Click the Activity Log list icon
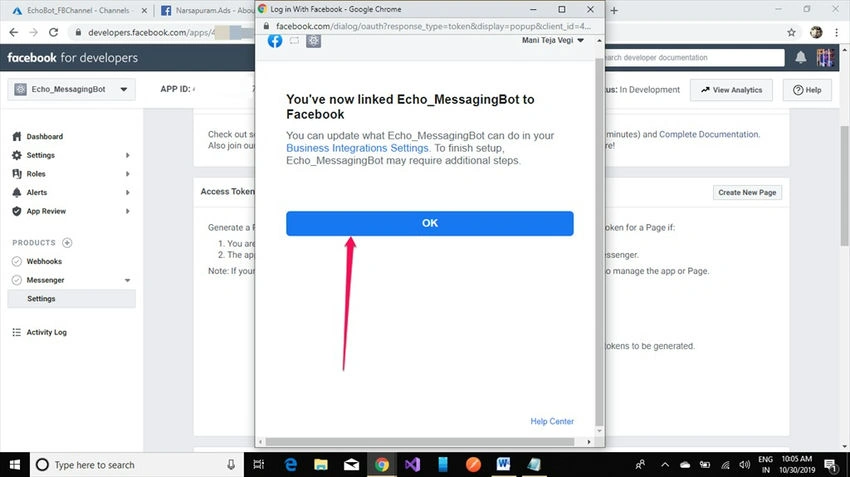Screen dimensions: 850x477 point(17,332)
